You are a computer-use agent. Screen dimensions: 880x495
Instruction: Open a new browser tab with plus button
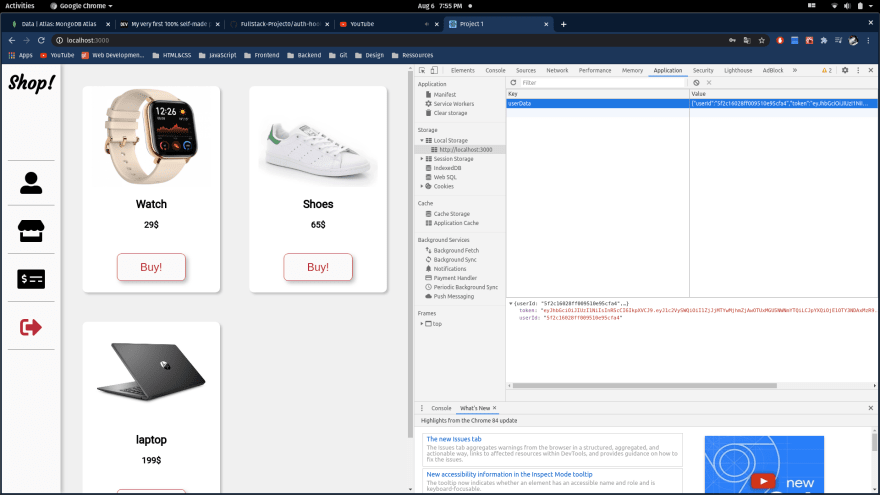pyautogui.click(x=563, y=24)
